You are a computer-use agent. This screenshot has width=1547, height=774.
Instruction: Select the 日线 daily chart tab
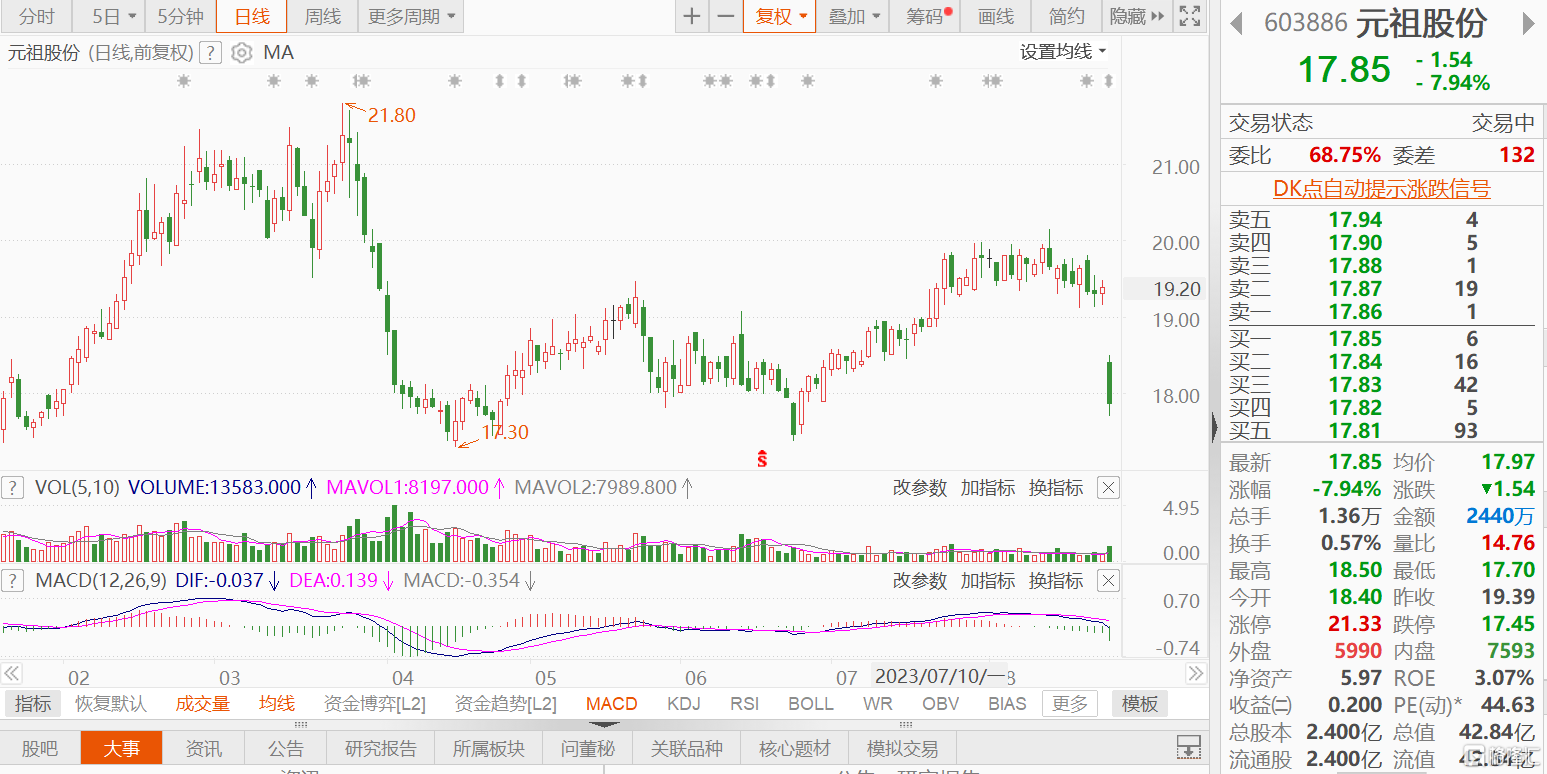[x=251, y=16]
